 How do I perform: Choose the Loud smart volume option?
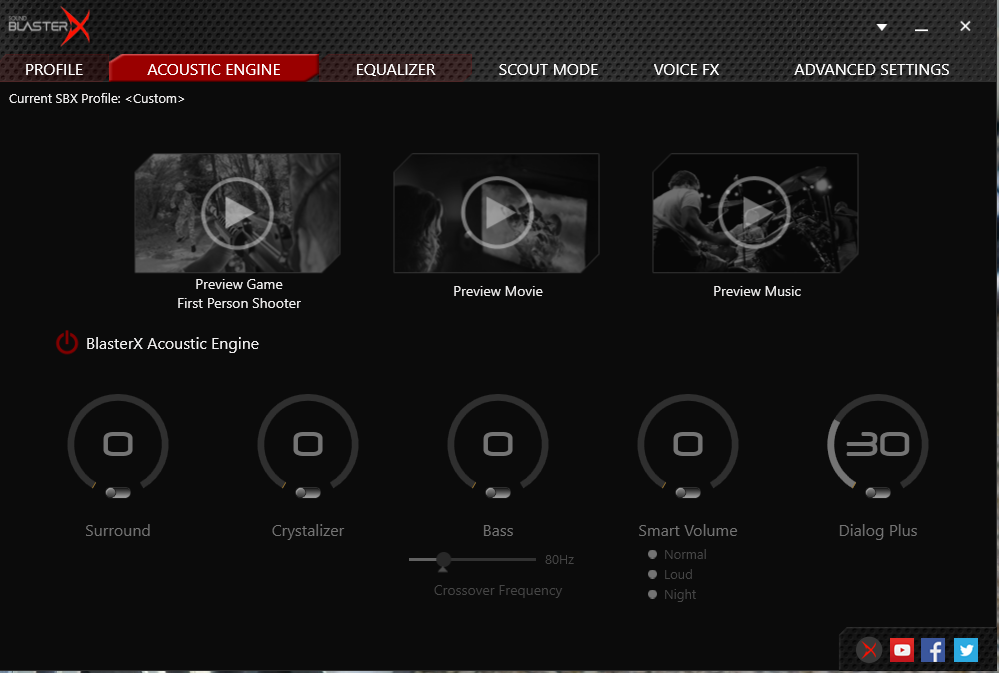pos(653,574)
